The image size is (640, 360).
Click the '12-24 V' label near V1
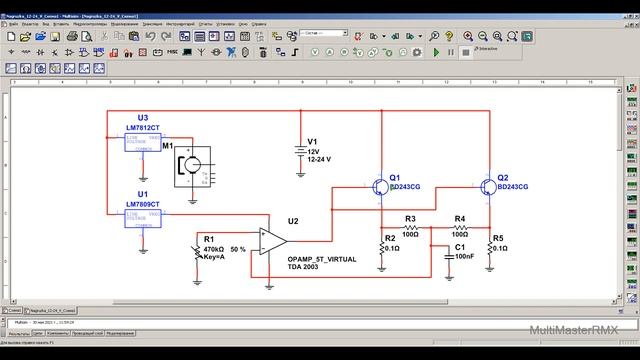coord(319,160)
